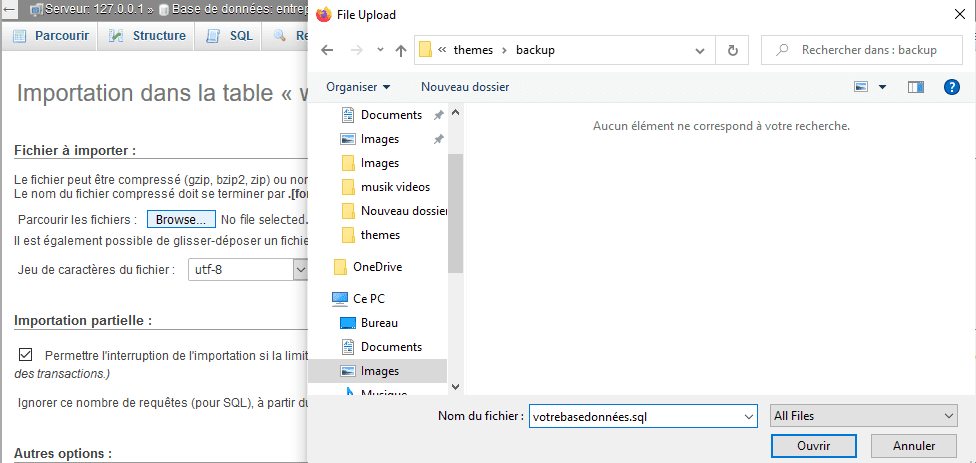Expand the address bar history dropdown

(700, 50)
